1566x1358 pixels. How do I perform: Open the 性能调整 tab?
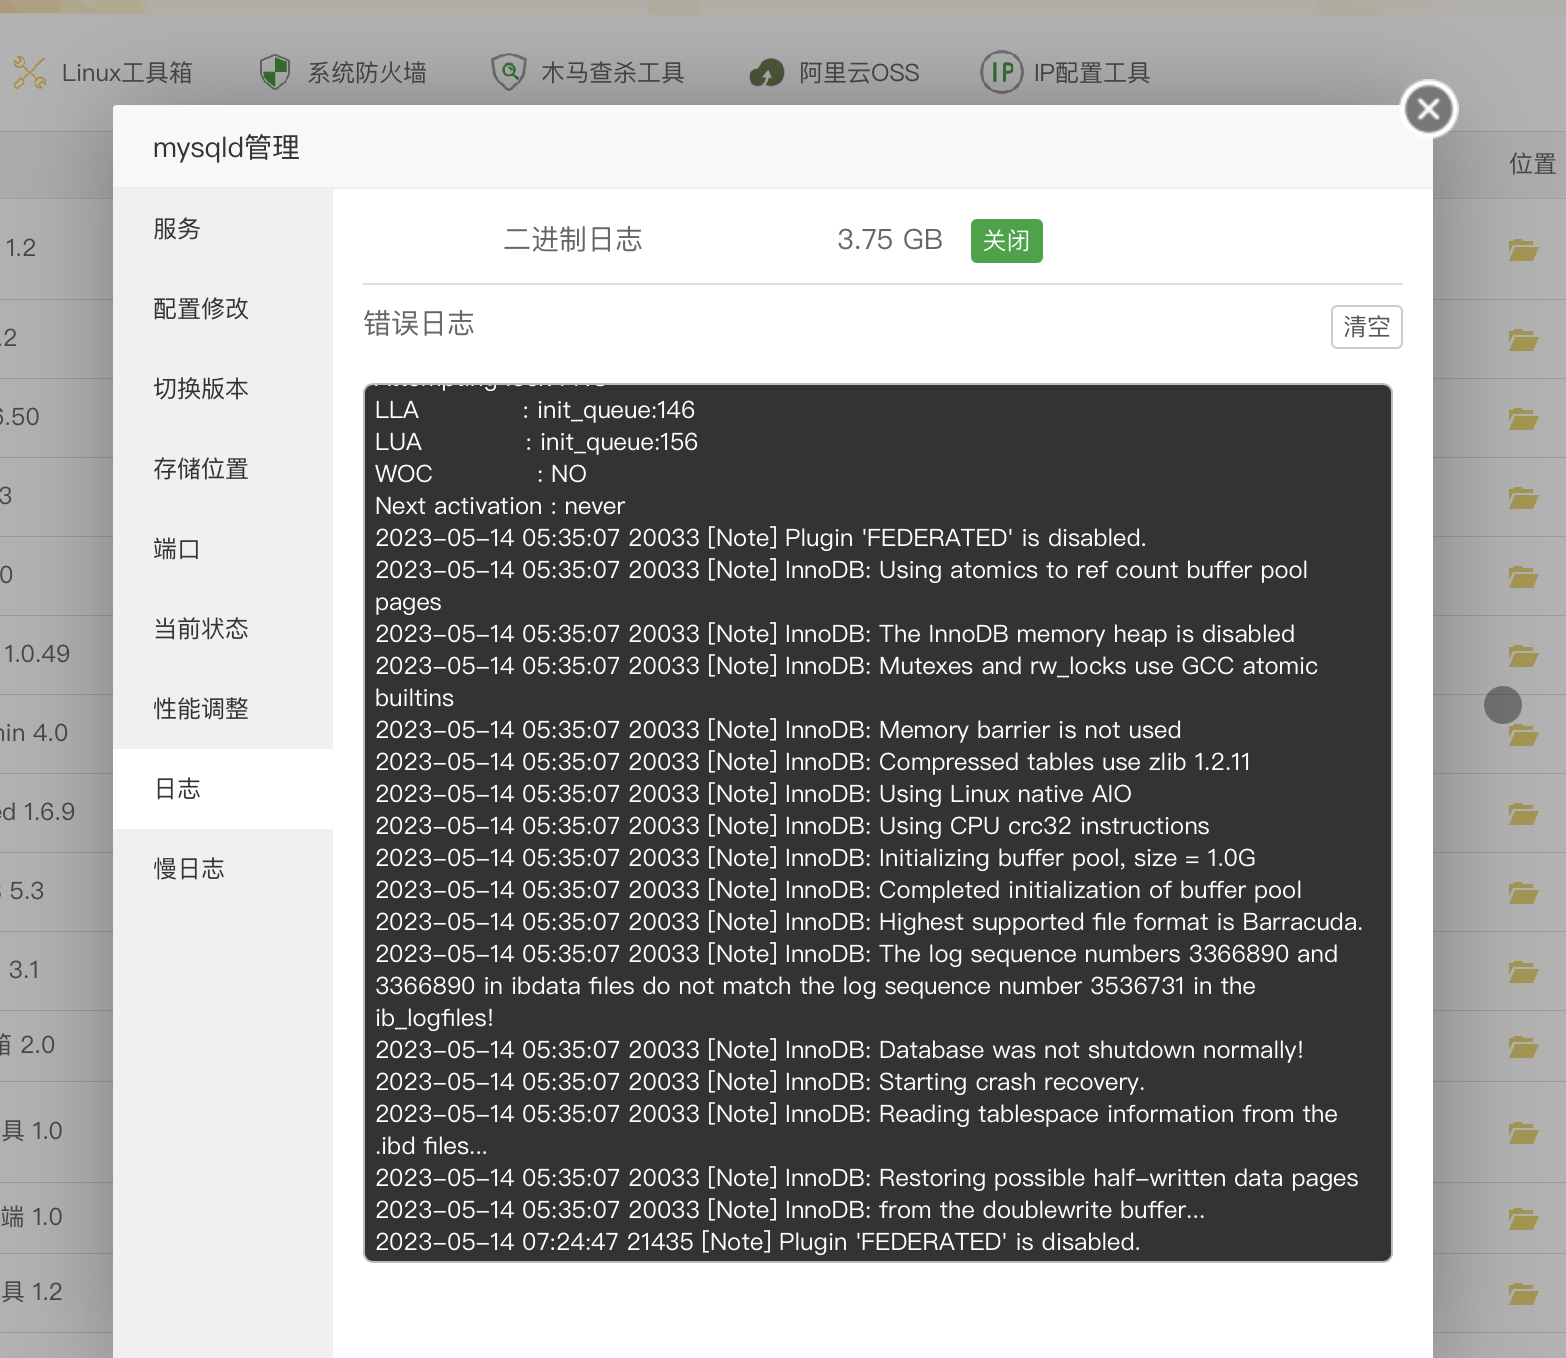201,709
